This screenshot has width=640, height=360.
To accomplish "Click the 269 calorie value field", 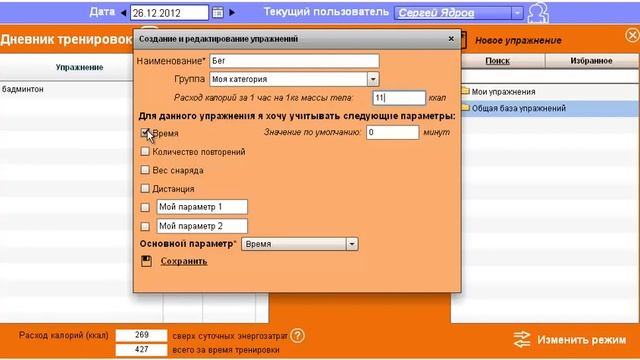I will (x=142, y=335).
